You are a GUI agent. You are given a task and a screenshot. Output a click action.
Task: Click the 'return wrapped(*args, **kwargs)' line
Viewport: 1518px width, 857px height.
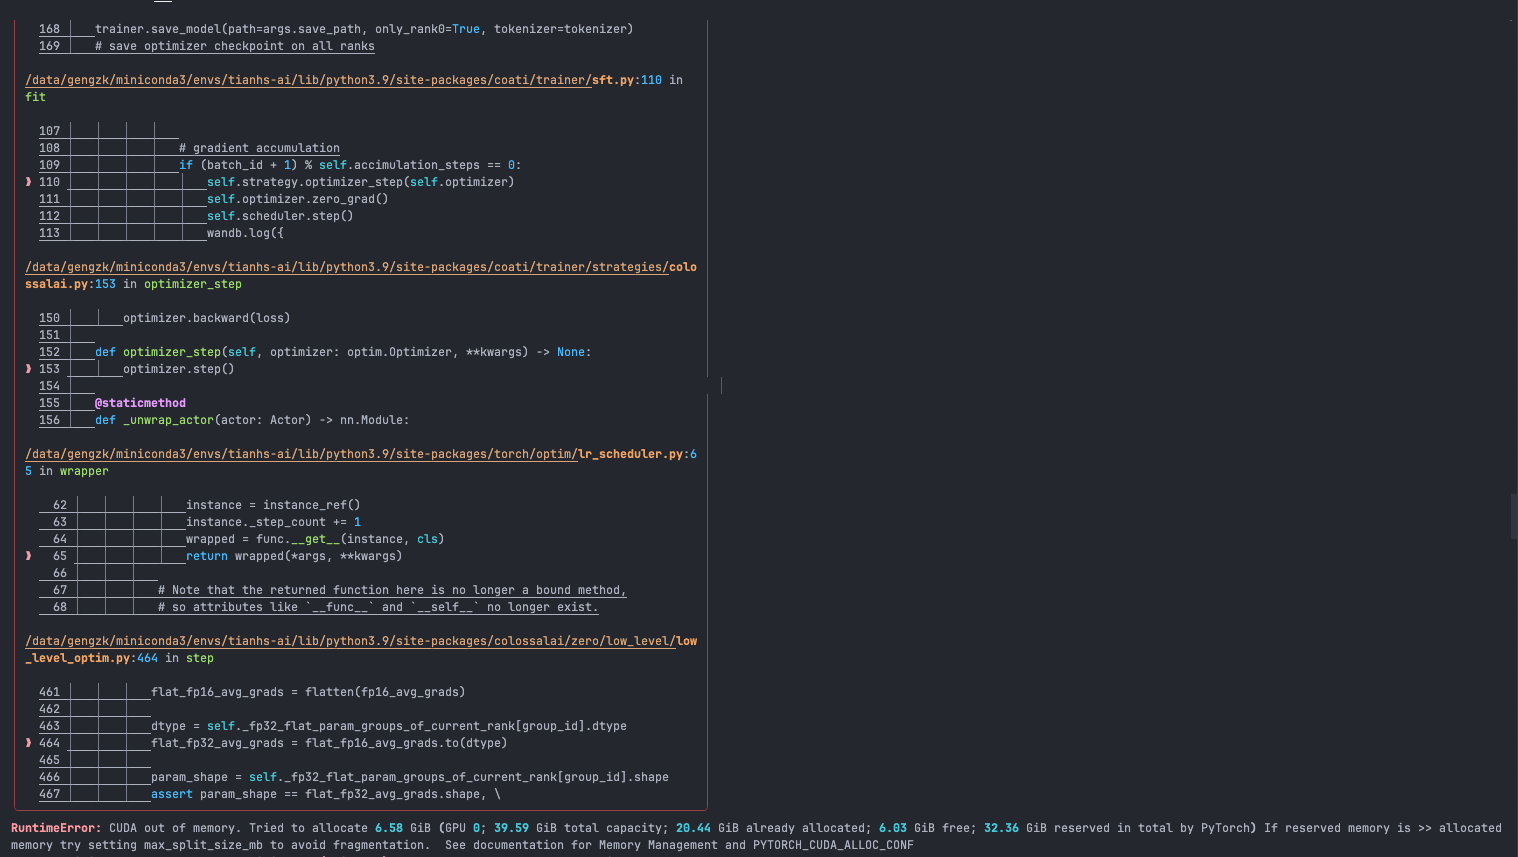coord(294,556)
